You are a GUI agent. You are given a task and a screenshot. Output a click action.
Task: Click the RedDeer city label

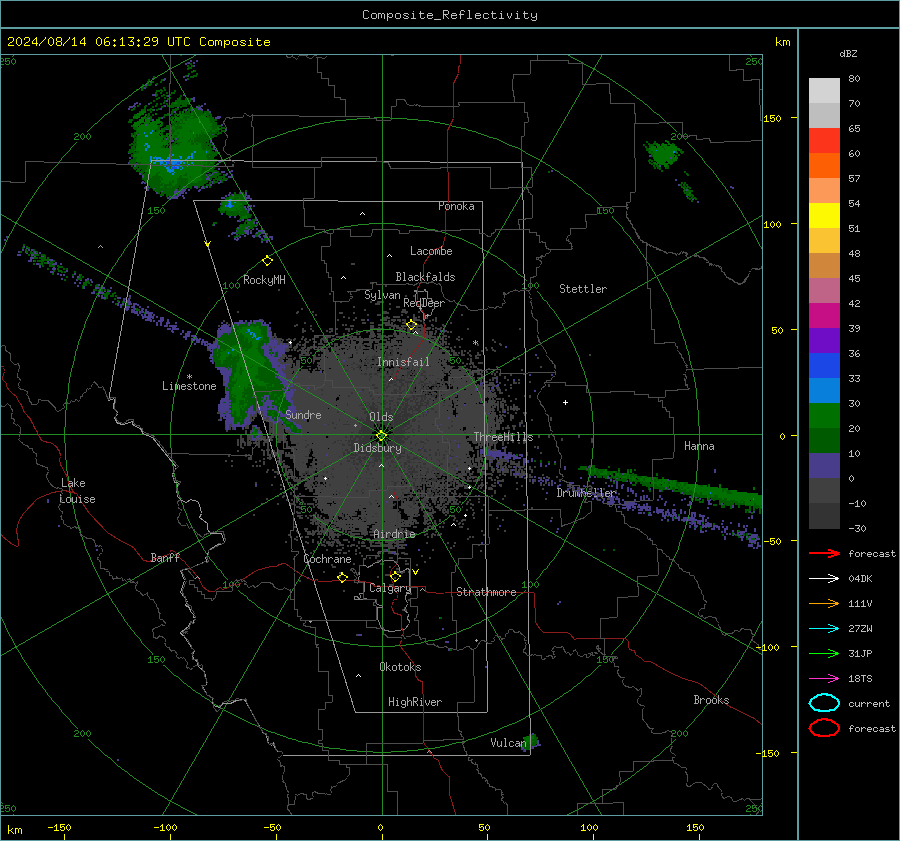[424, 303]
